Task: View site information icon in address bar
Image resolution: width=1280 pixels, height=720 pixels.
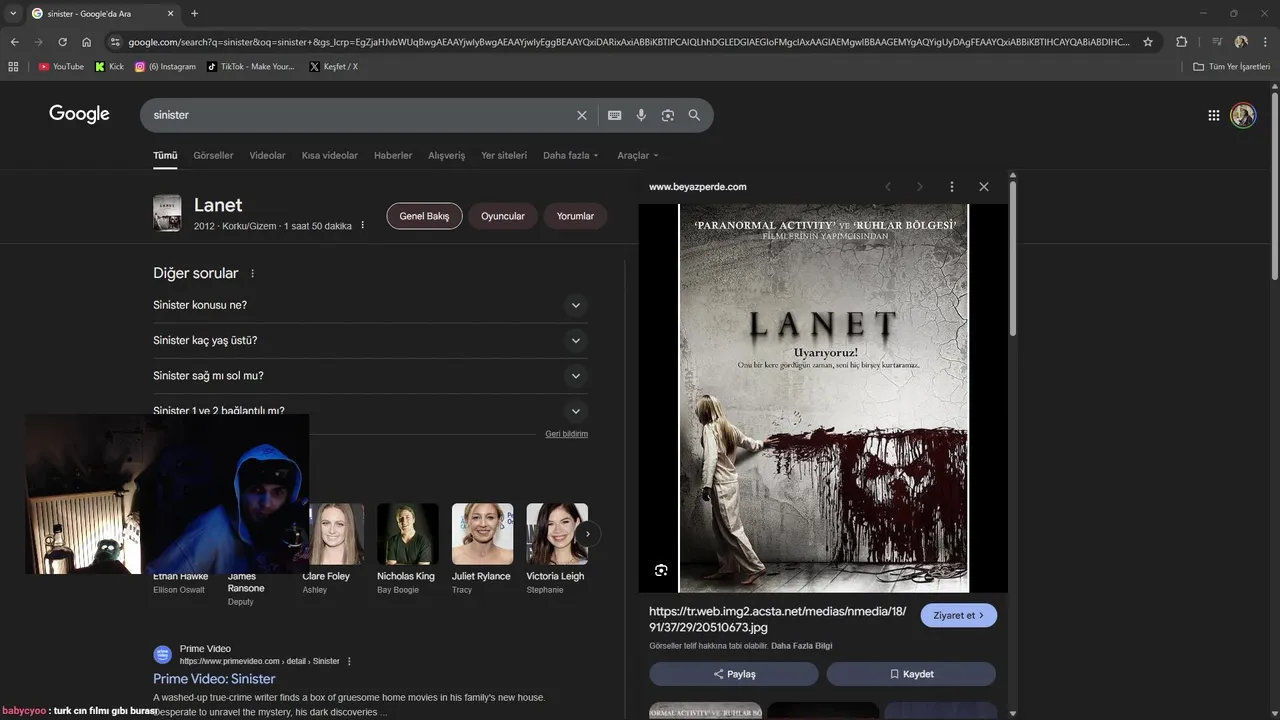Action: 115,42
